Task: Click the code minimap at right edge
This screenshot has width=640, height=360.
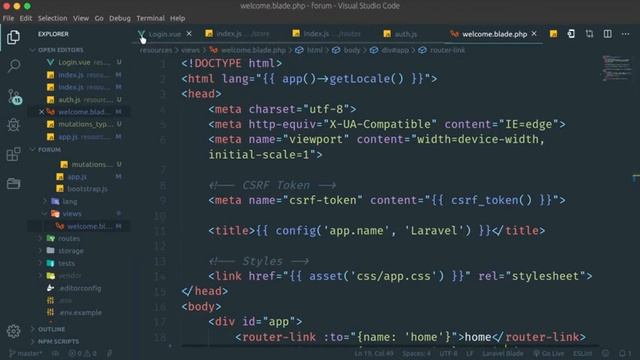Action: point(616,68)
